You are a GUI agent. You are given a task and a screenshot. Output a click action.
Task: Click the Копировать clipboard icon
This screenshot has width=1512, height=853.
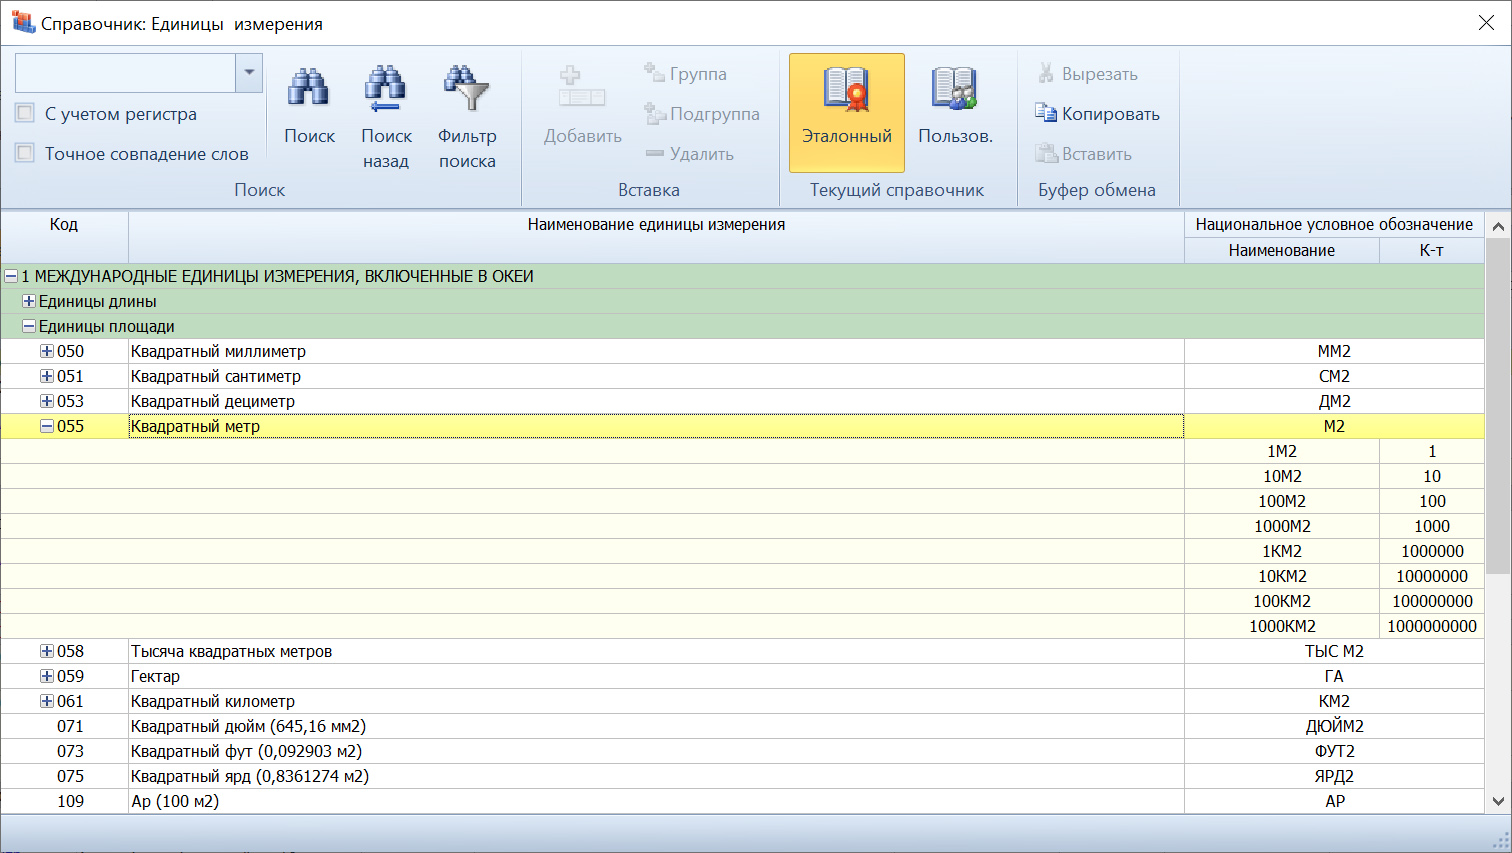tap(1046, 113)
